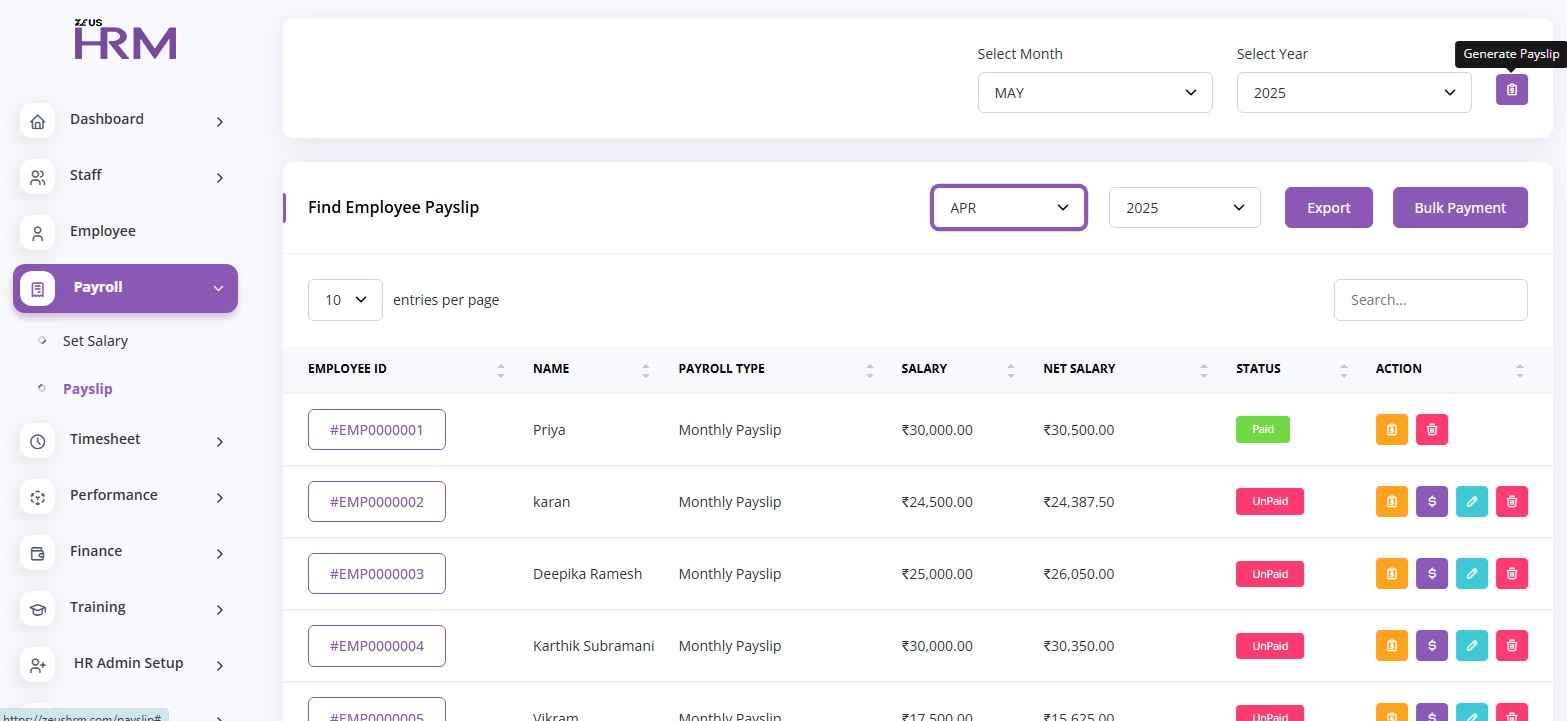The height and width of the screenshot is (721, 1567).
Task: Open the Select Year dropdown at top
Action: [1353, 92]
